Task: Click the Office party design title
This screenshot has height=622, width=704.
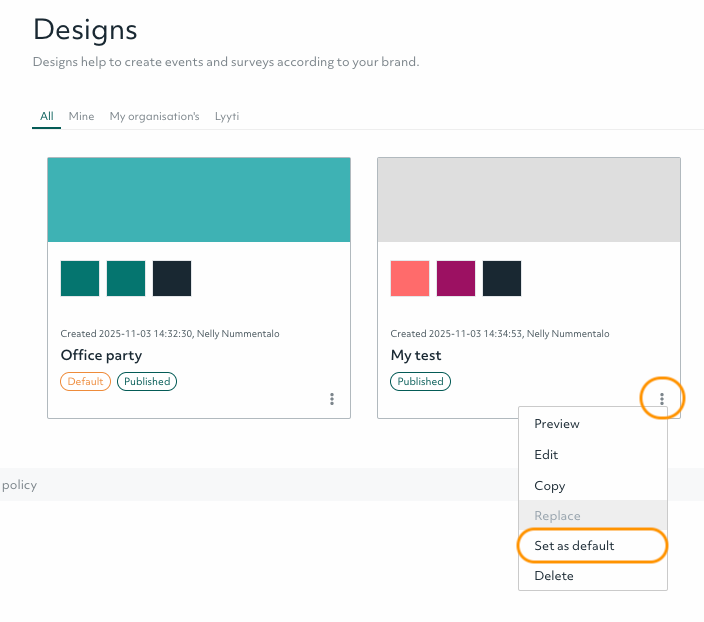Action: pyautogui.click(x=101, y=355)
